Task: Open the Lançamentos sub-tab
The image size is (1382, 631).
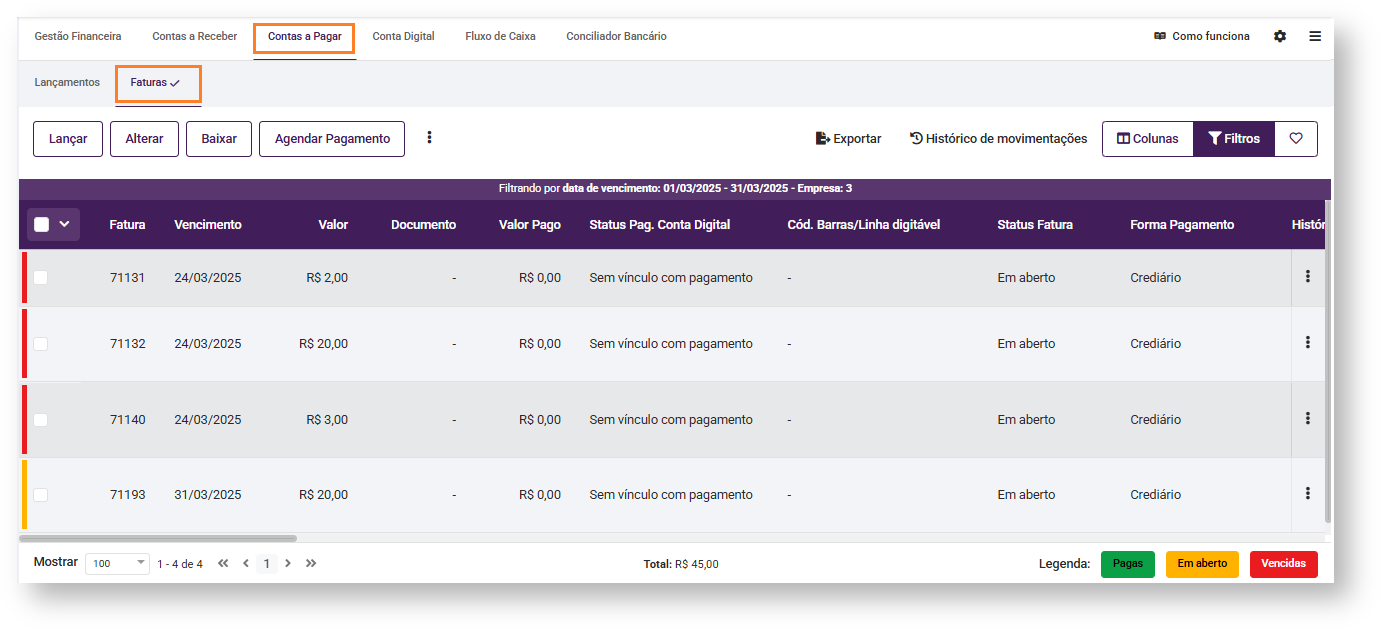Action: pos(67,82)
